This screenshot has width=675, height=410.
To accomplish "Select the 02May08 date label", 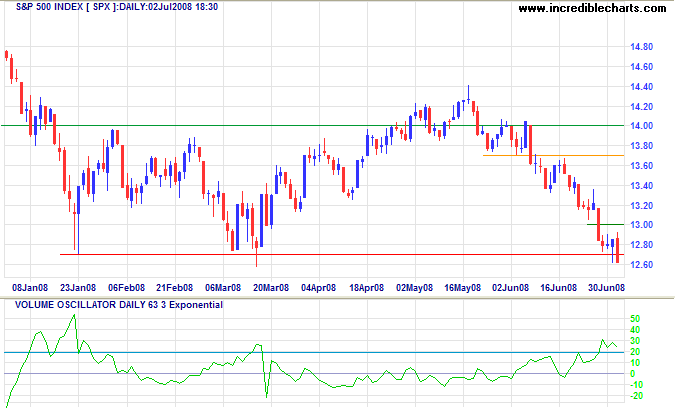I will tap(415, 288).
